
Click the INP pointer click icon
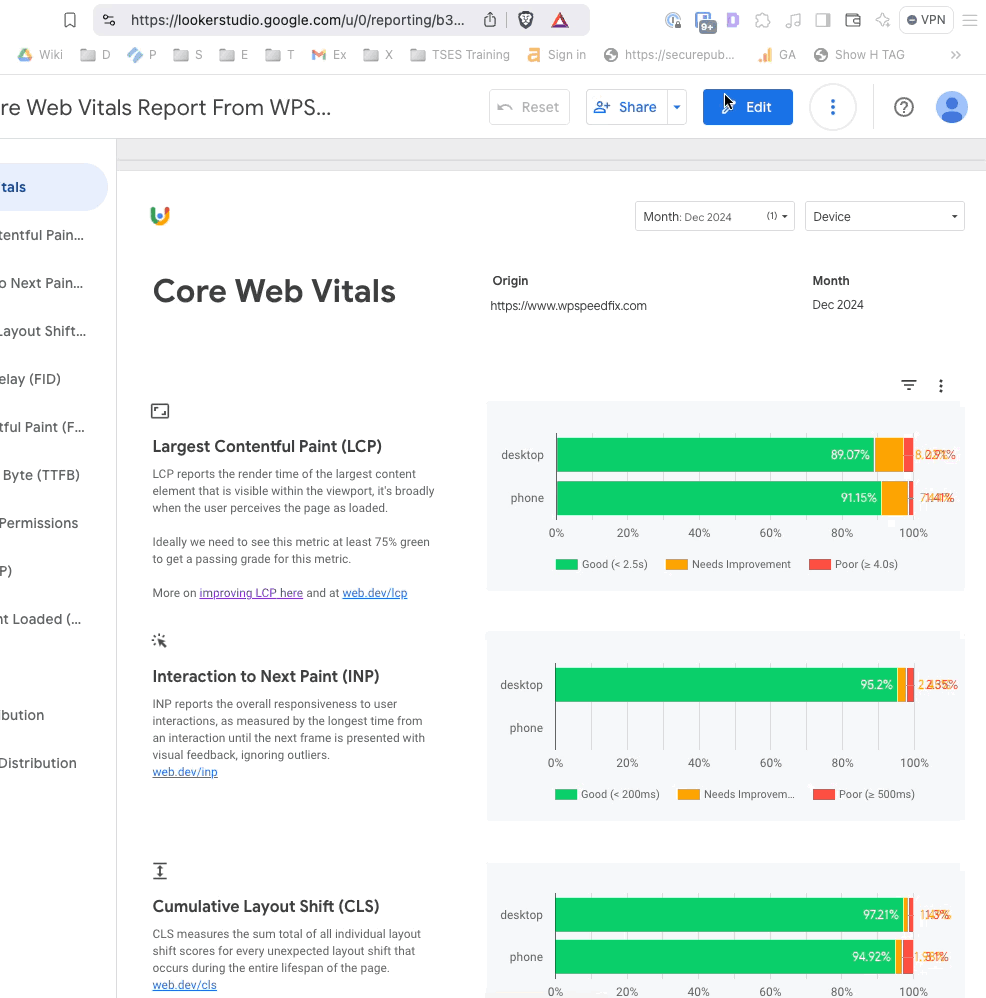[x=159, y=640]
